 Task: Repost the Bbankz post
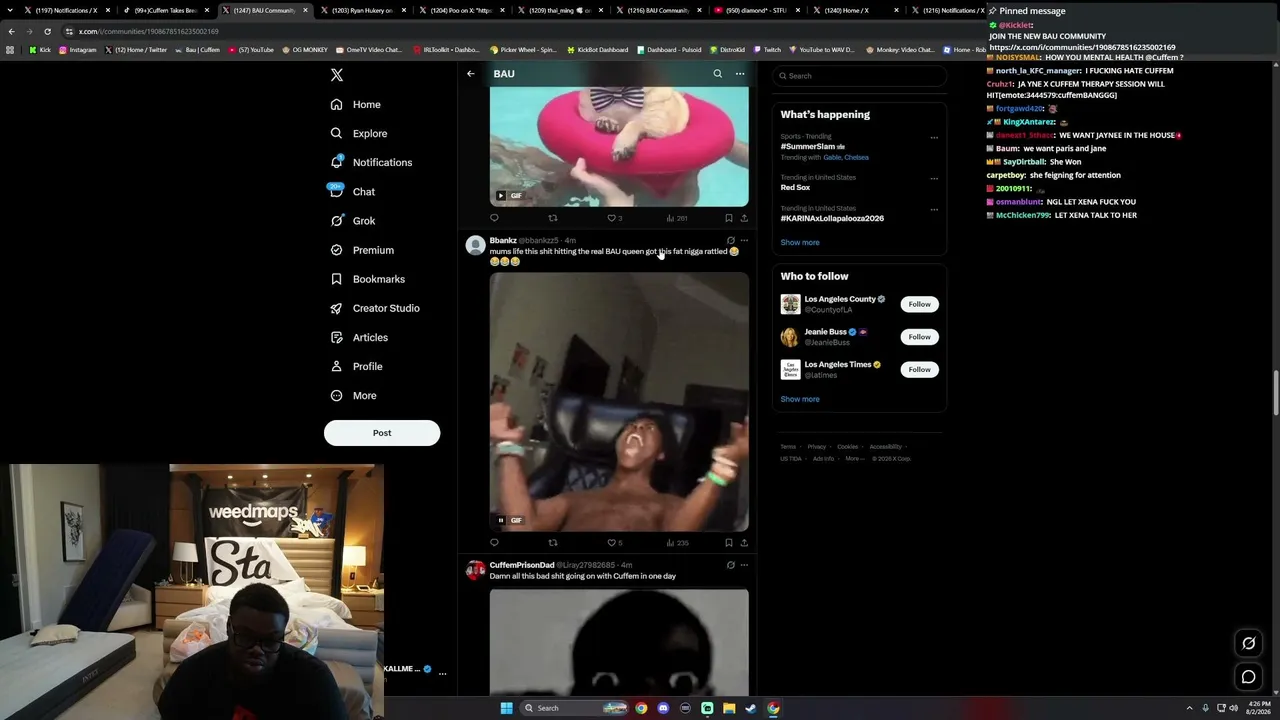tap(552, 543)
